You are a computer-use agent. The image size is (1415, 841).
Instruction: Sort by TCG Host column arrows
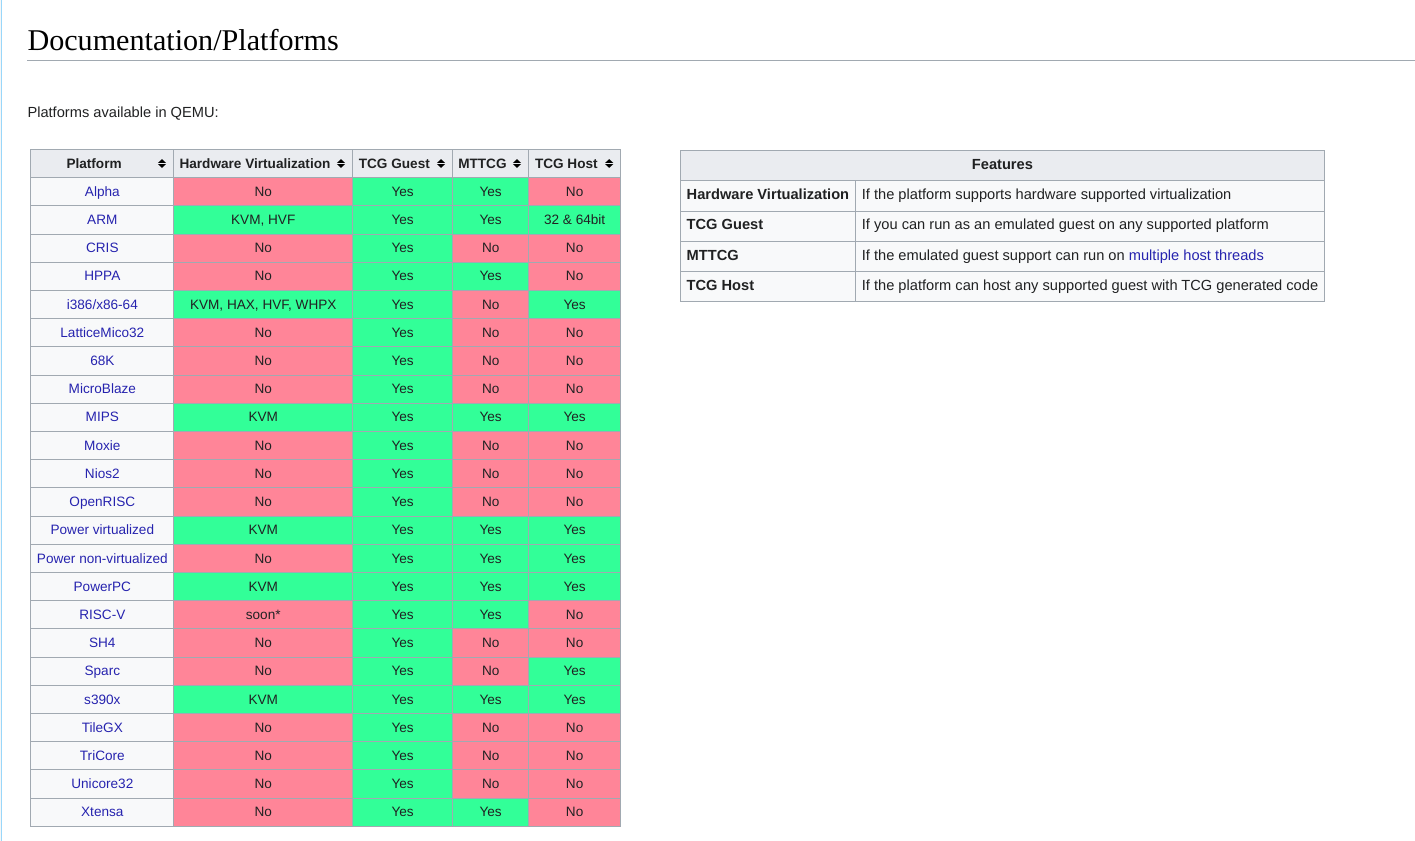tap(609, 164)
